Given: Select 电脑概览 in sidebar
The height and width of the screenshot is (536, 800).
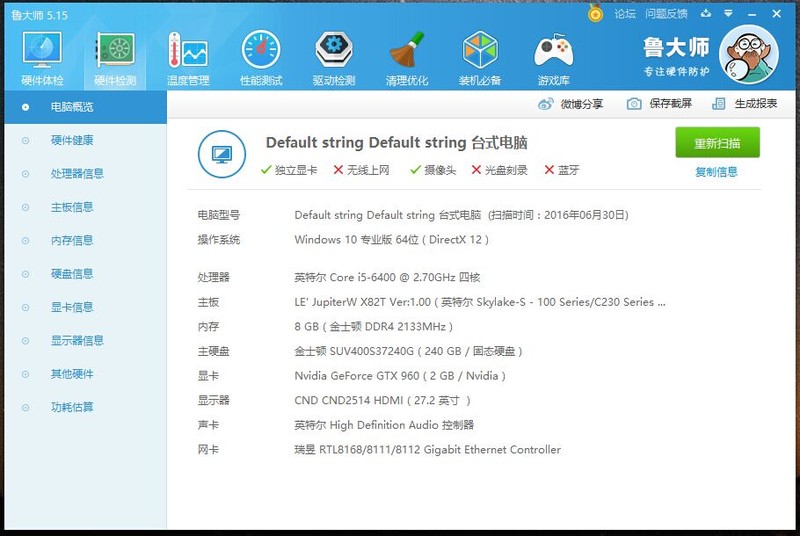Looking at the screenshot, I should click(x=86, y=107).
